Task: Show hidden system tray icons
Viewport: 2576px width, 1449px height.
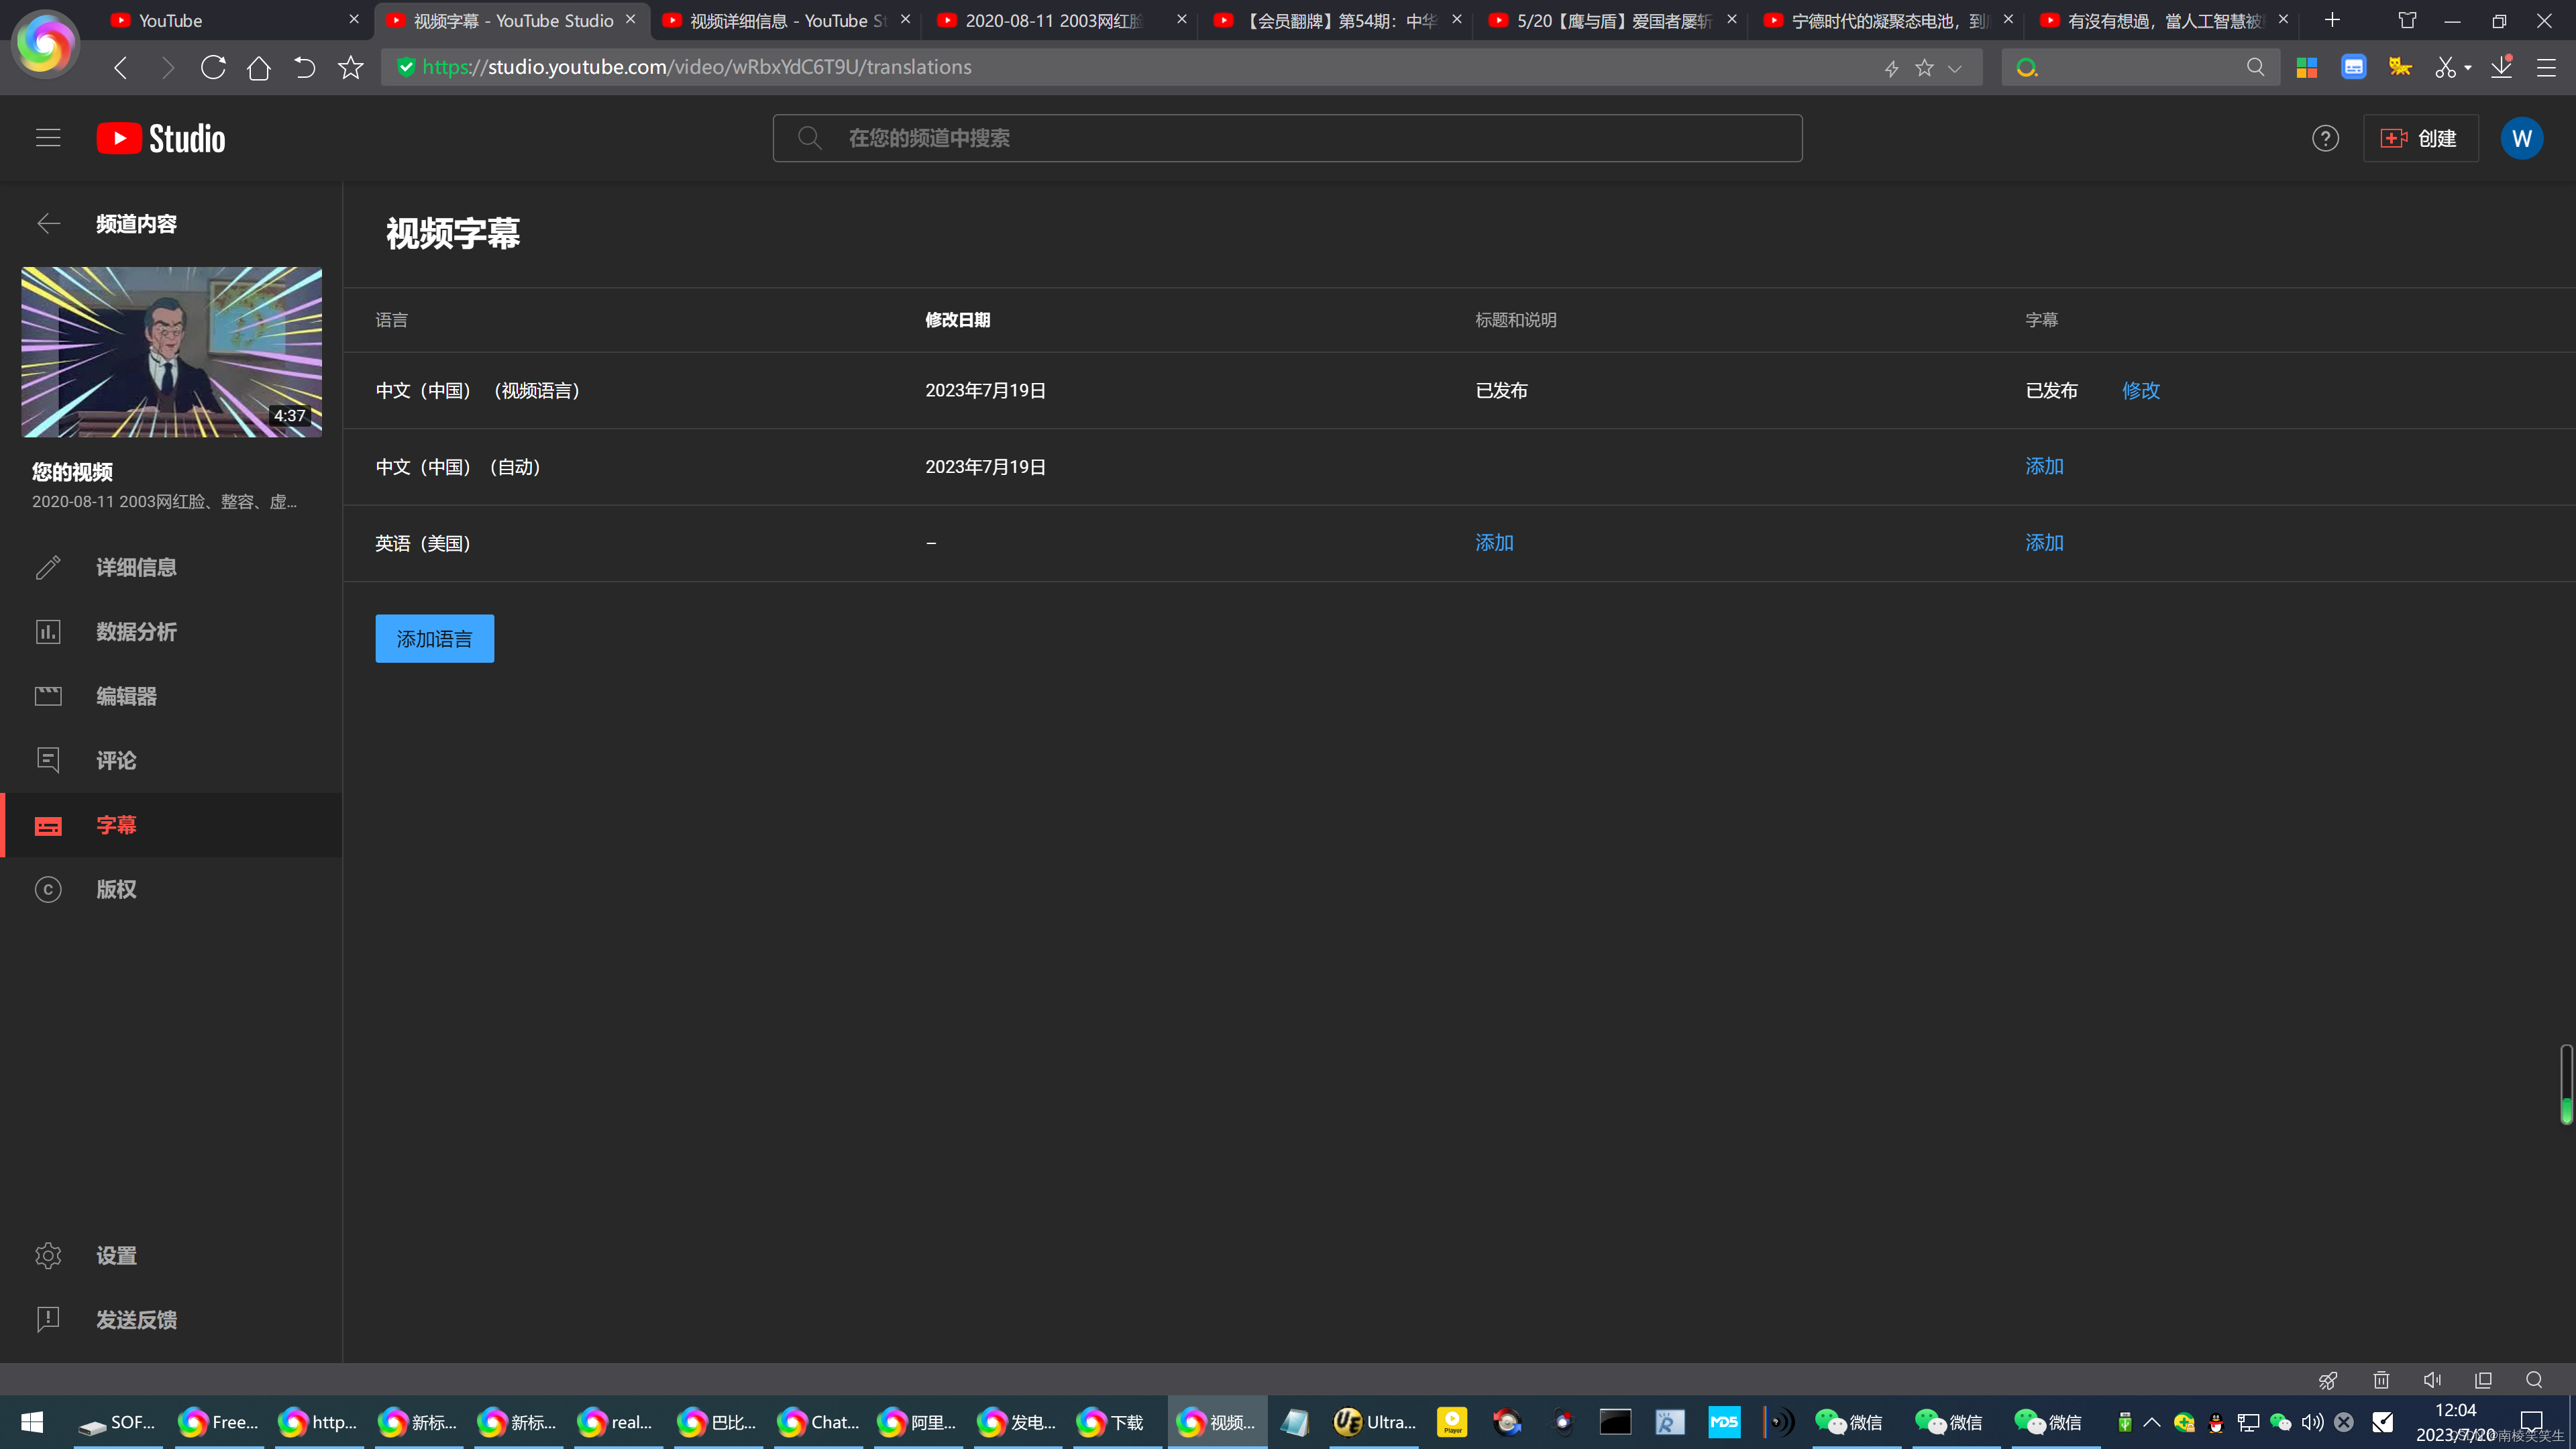Action: [2152, 1422]
